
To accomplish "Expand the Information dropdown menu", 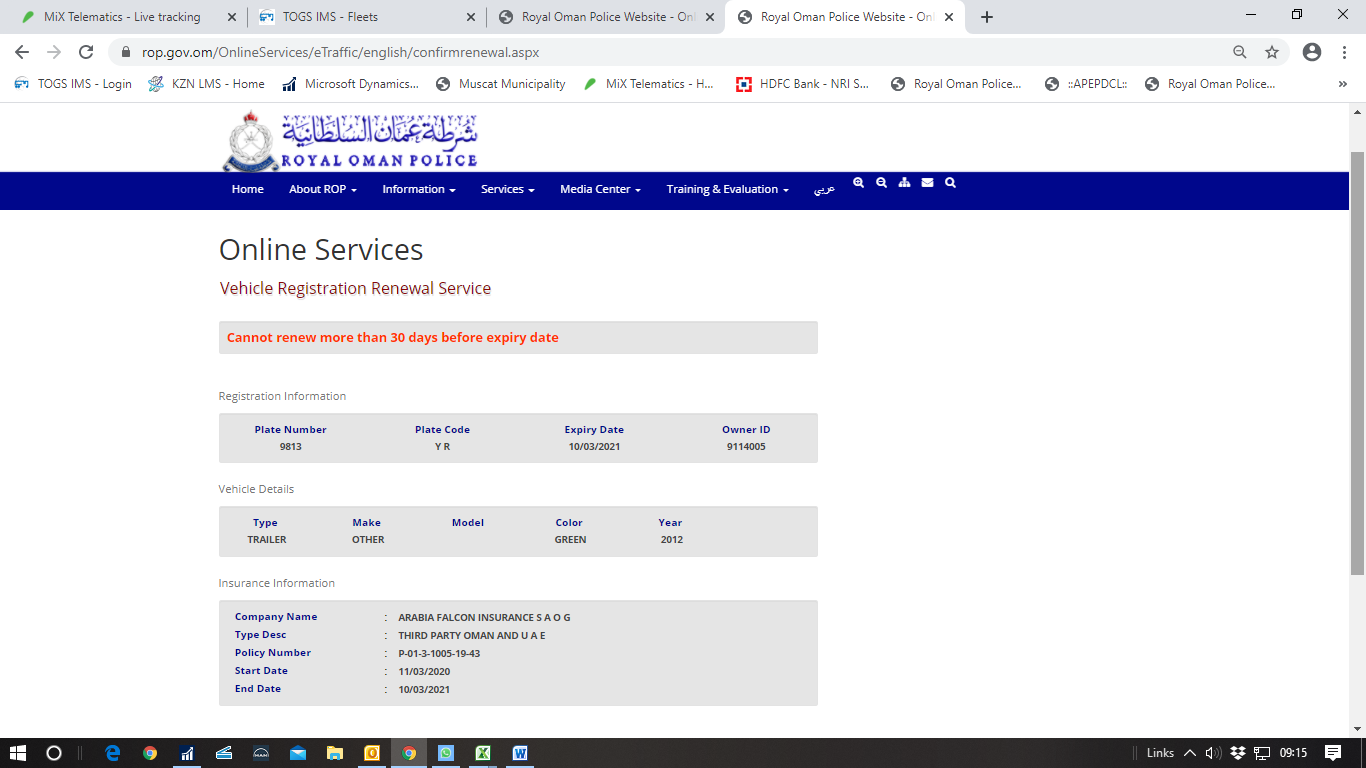I will [x=418, y=189].
